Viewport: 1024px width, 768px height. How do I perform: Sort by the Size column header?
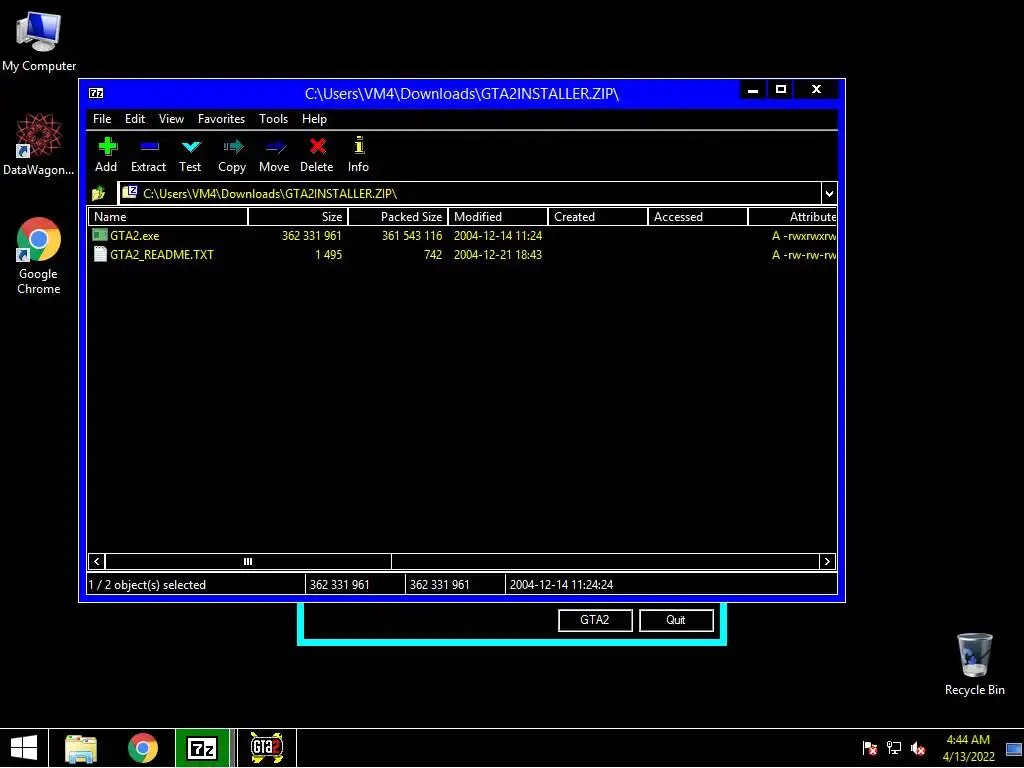(x=298, y=217)
